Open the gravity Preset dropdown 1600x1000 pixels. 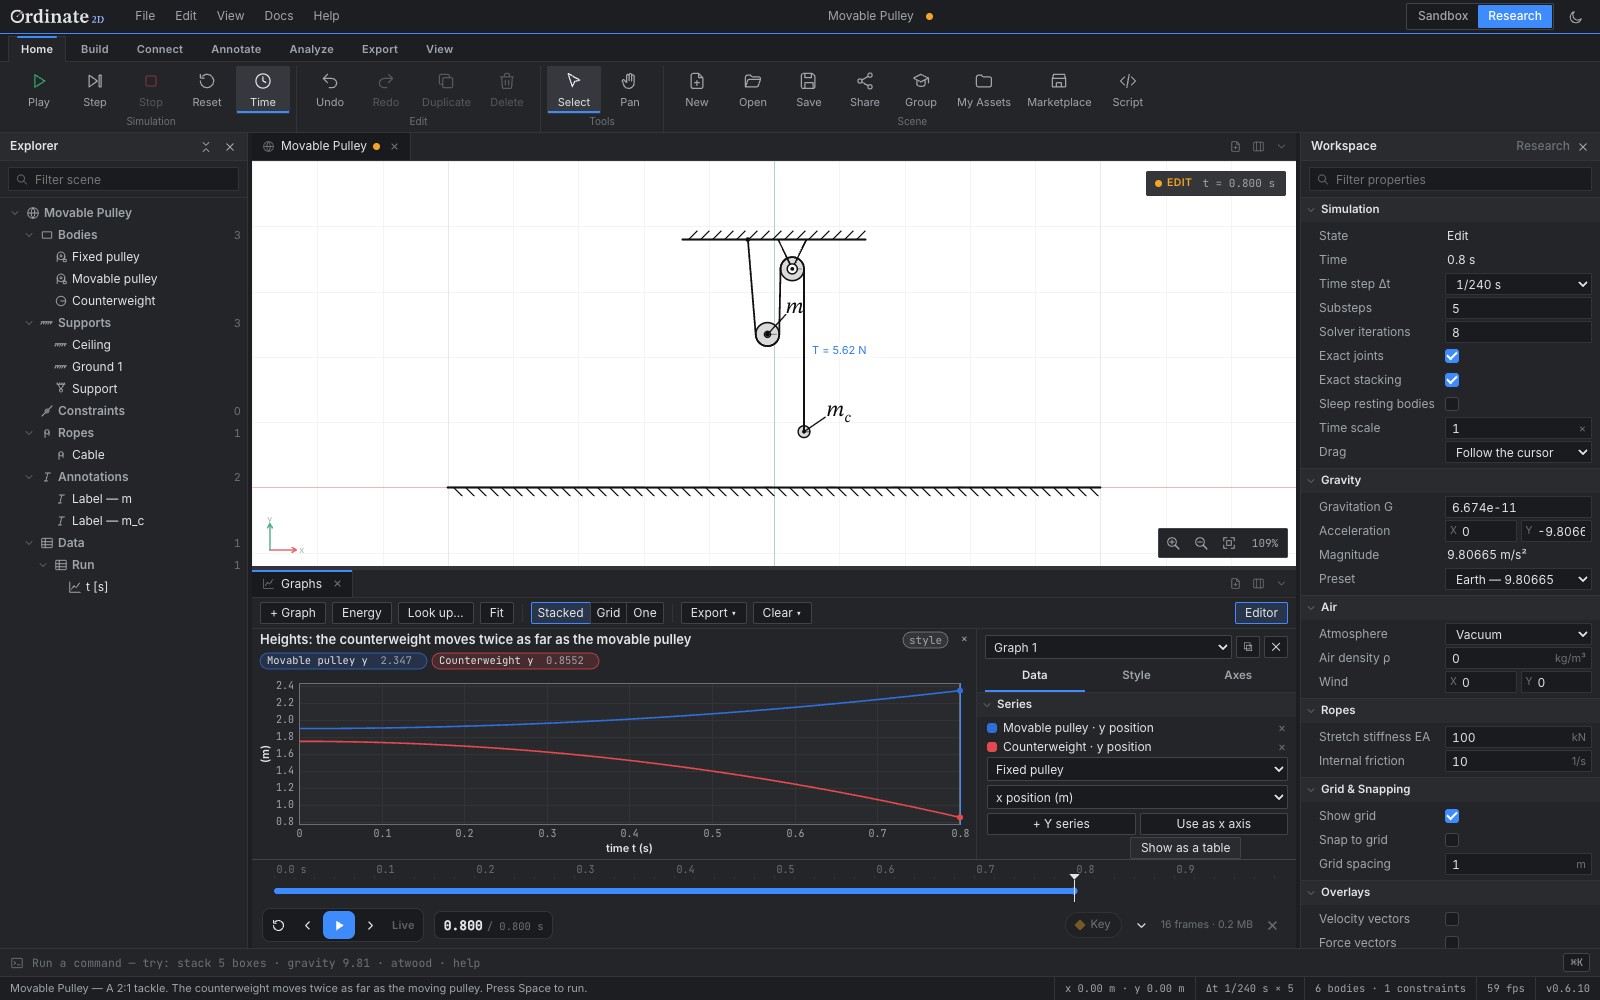[x=1518, y=579]
